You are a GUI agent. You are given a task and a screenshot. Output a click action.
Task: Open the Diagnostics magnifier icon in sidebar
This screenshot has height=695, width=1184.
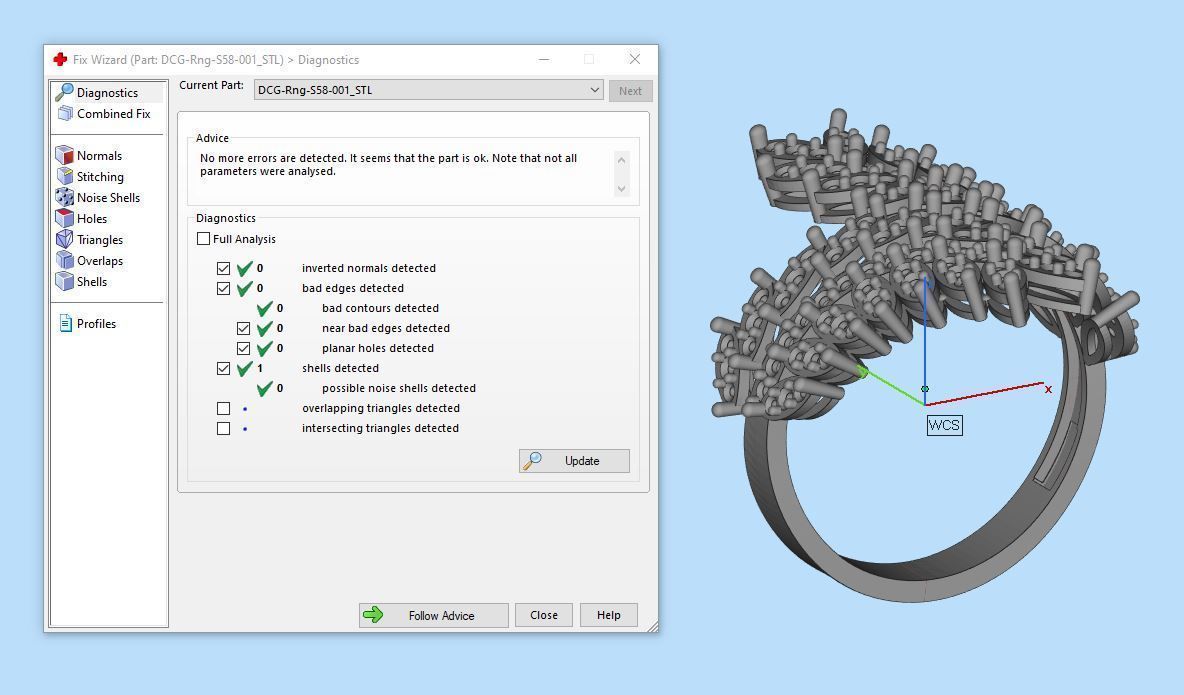(65, 92)
